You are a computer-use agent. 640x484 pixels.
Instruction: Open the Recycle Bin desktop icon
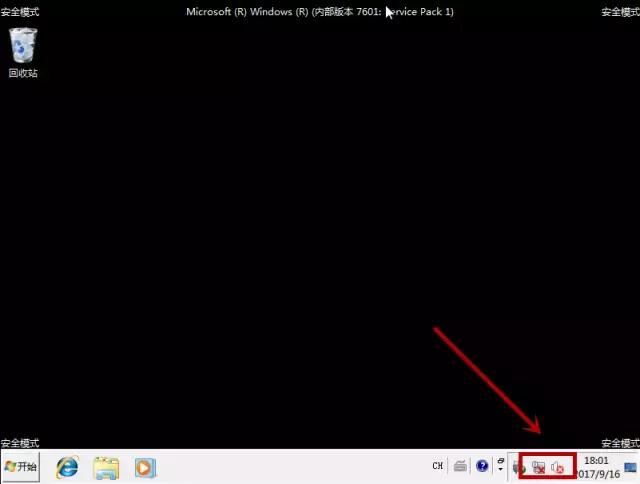coord(23,52)
